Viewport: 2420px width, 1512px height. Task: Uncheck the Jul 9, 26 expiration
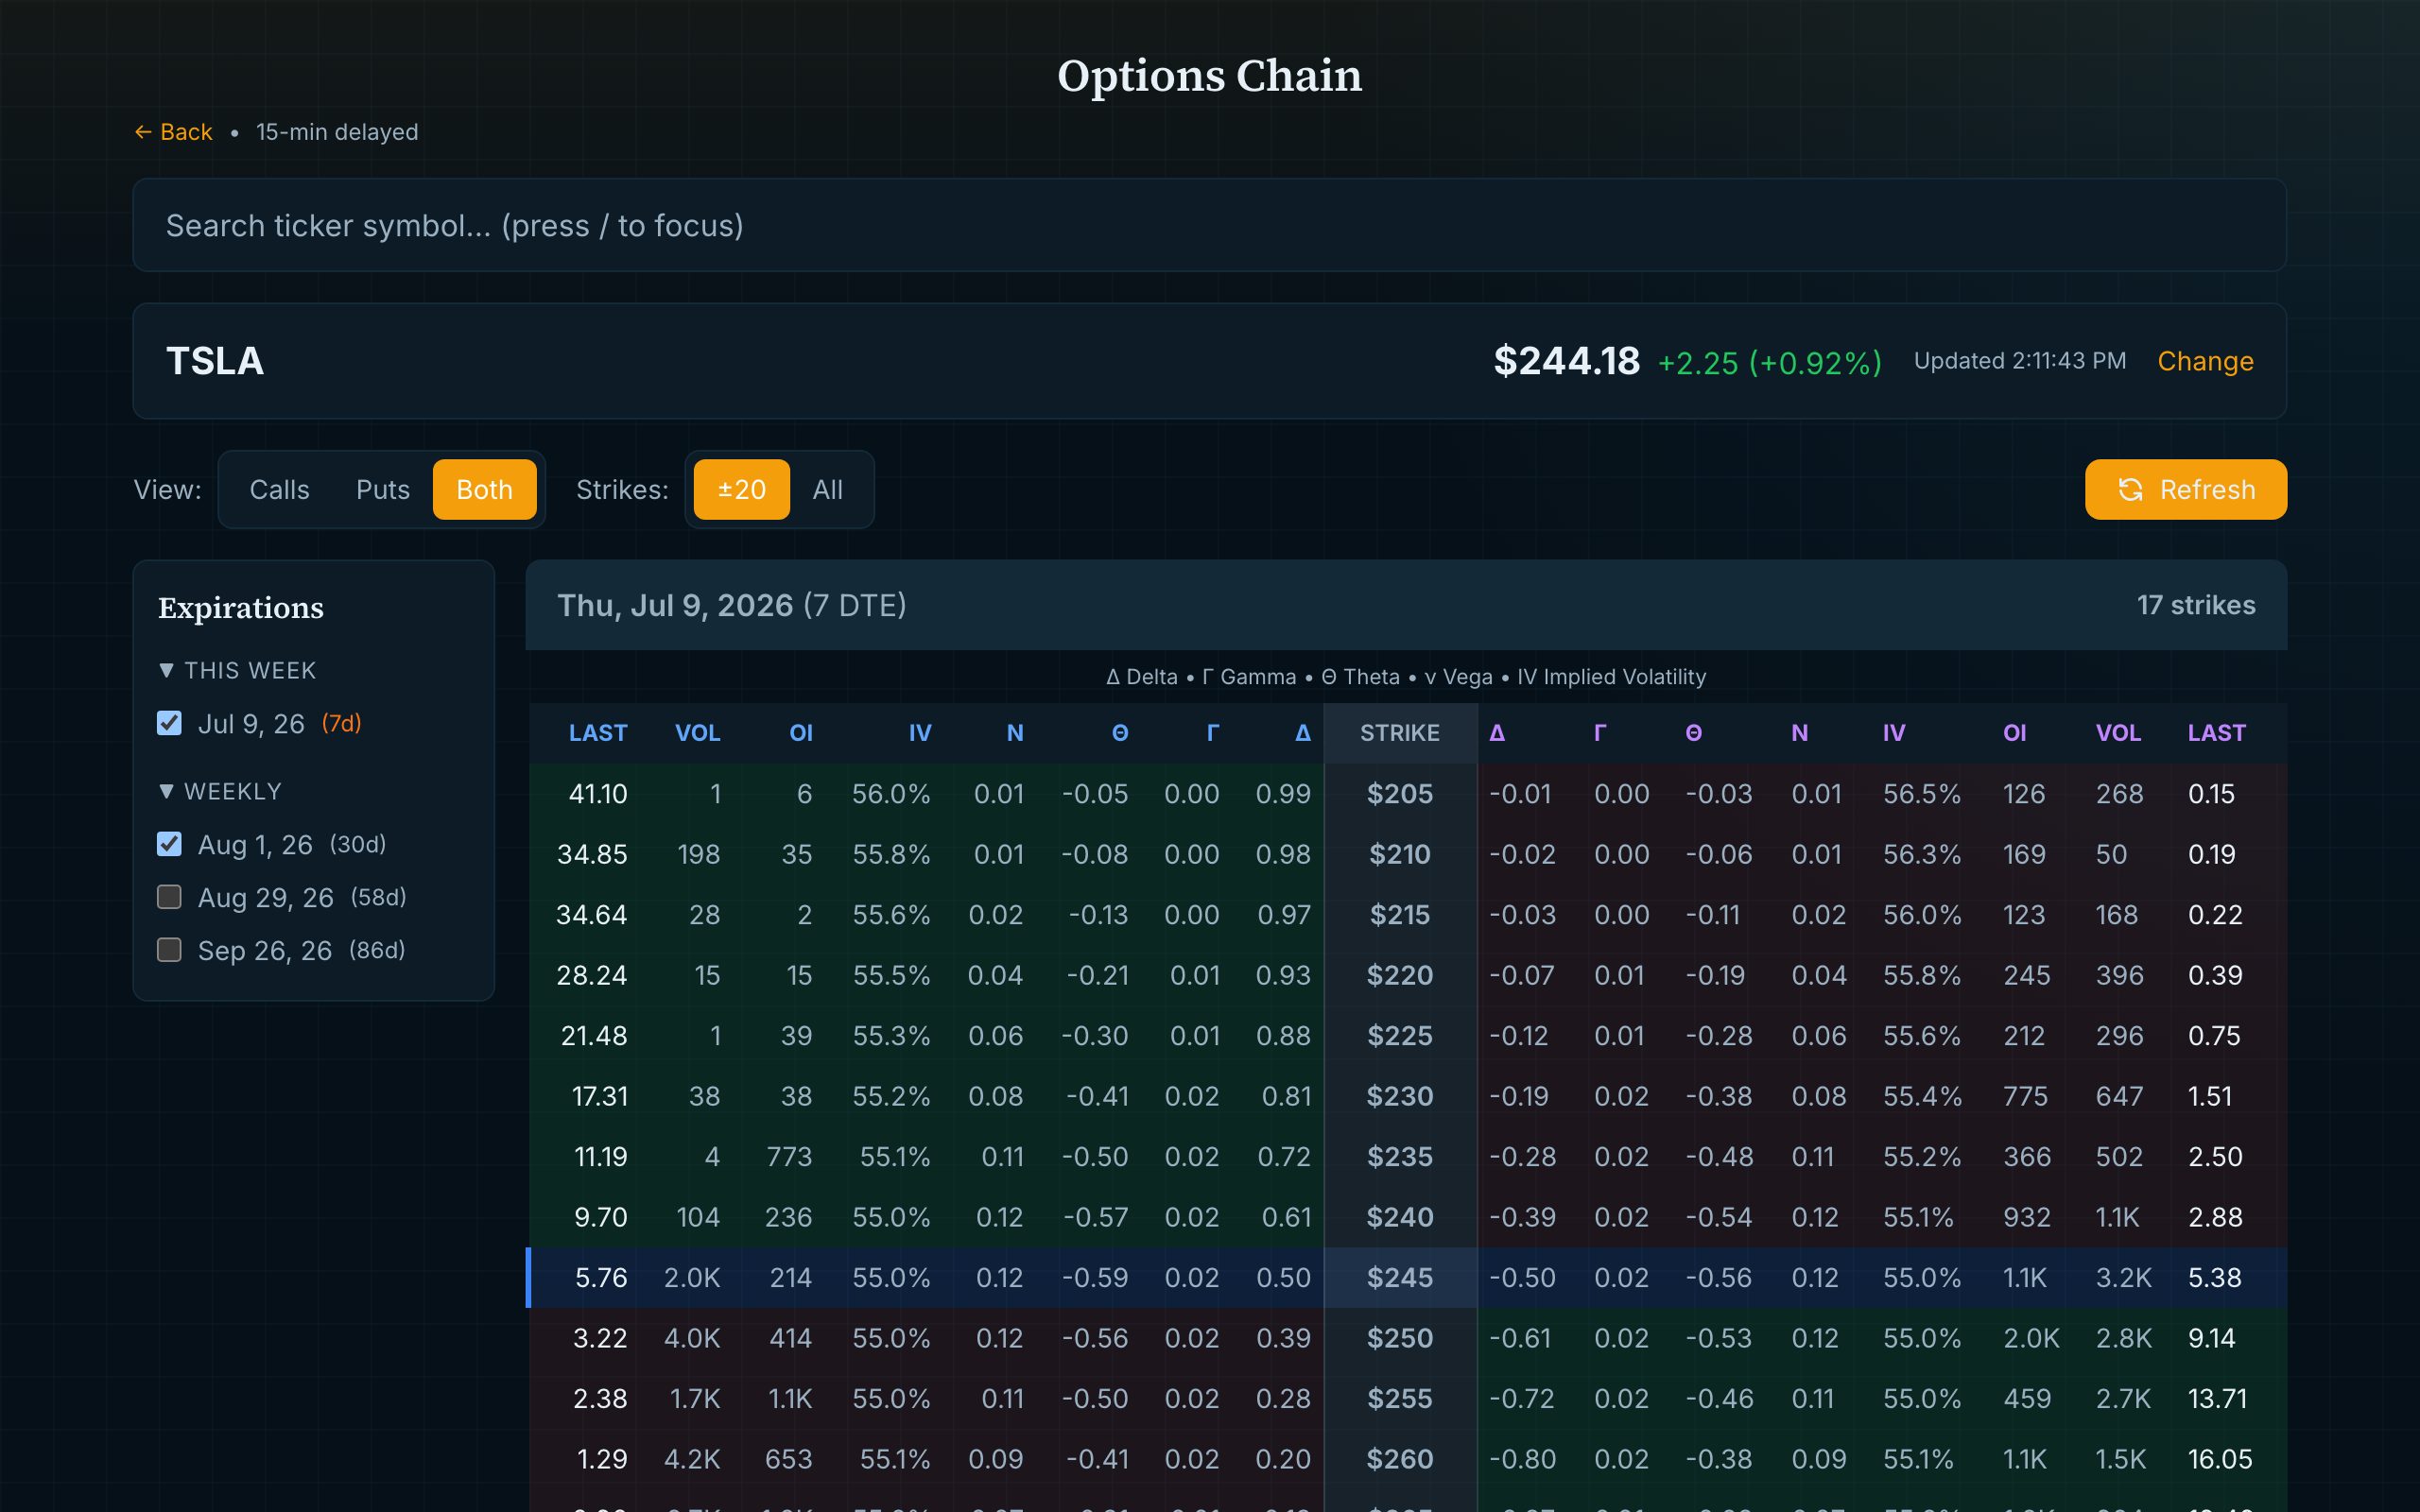(169, 723)
